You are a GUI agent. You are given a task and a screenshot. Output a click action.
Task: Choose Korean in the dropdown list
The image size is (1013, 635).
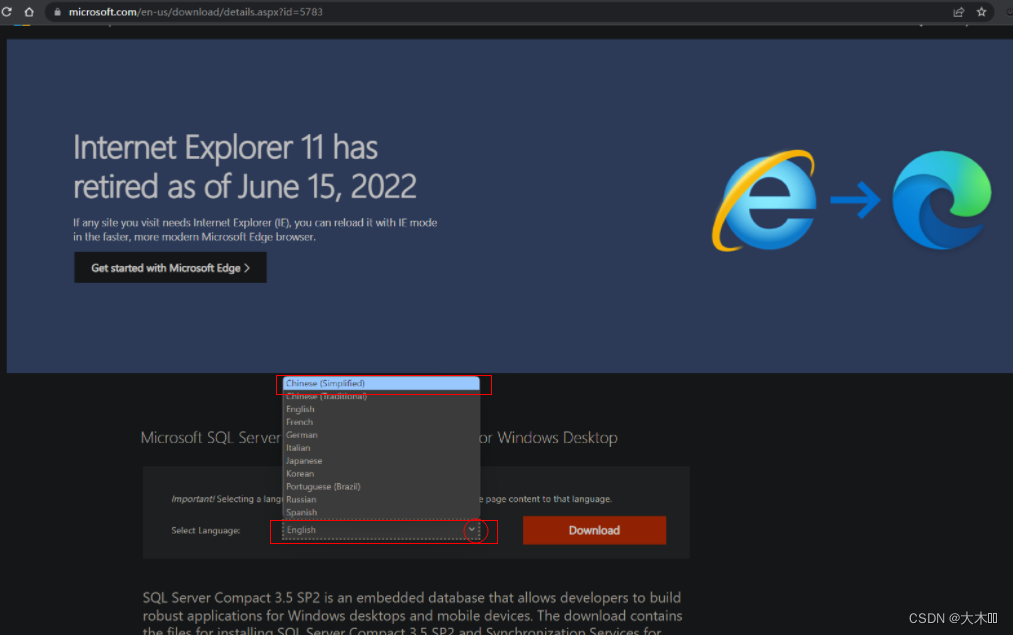(381, 474)
